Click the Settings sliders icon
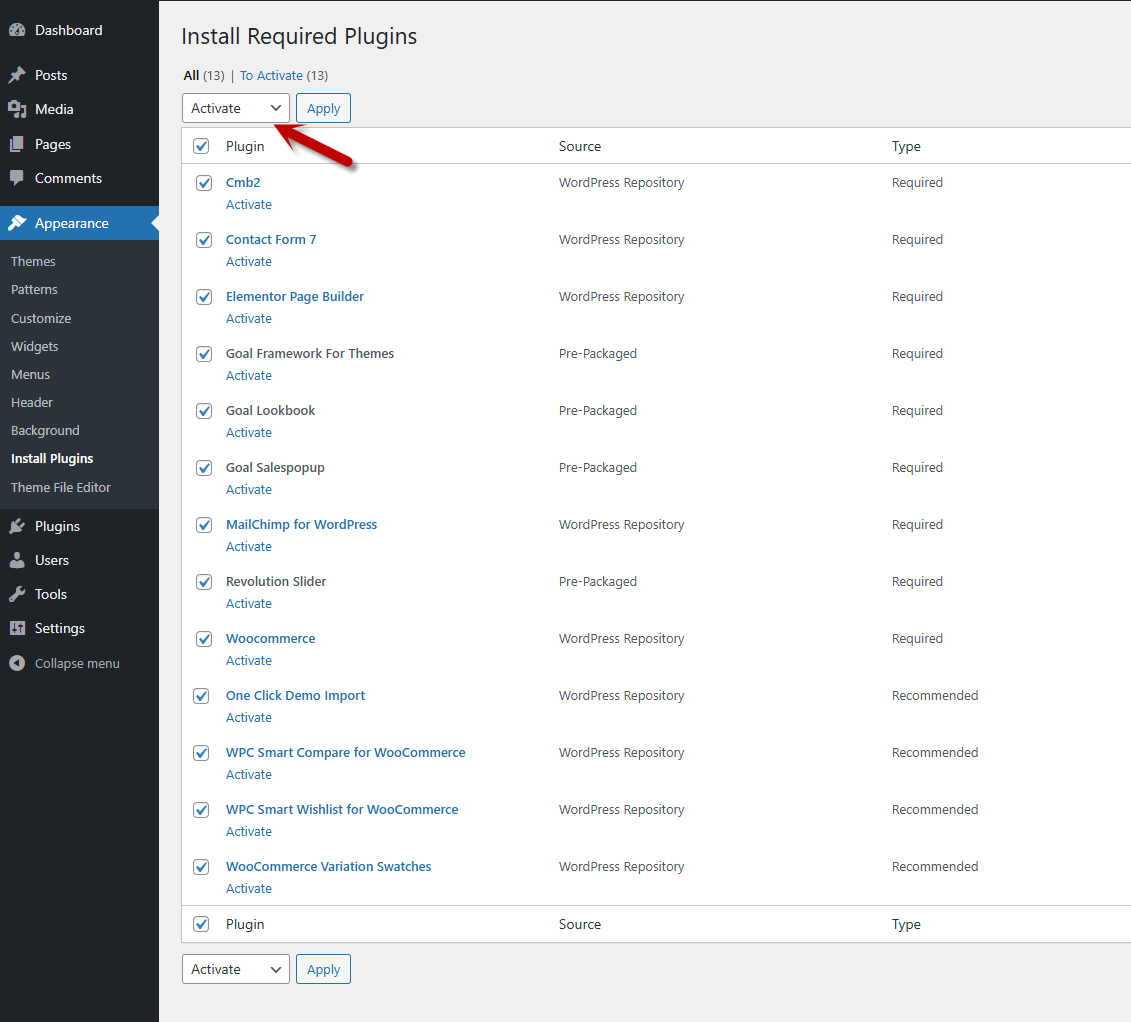This screenshot has width=1131, height=1022. click(17, 628)
